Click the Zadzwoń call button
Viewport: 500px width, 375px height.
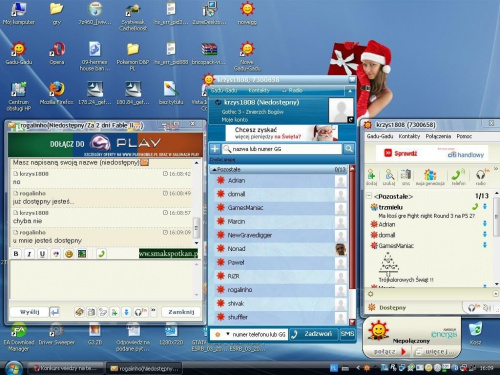click(x=313, y=334)
